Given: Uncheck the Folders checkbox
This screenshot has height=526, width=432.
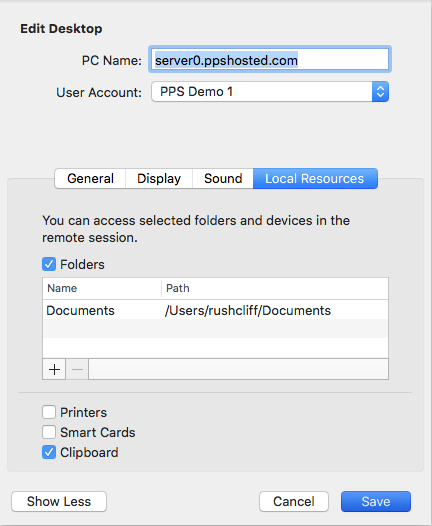Looking at the screenshot, I should pos(49,264).
